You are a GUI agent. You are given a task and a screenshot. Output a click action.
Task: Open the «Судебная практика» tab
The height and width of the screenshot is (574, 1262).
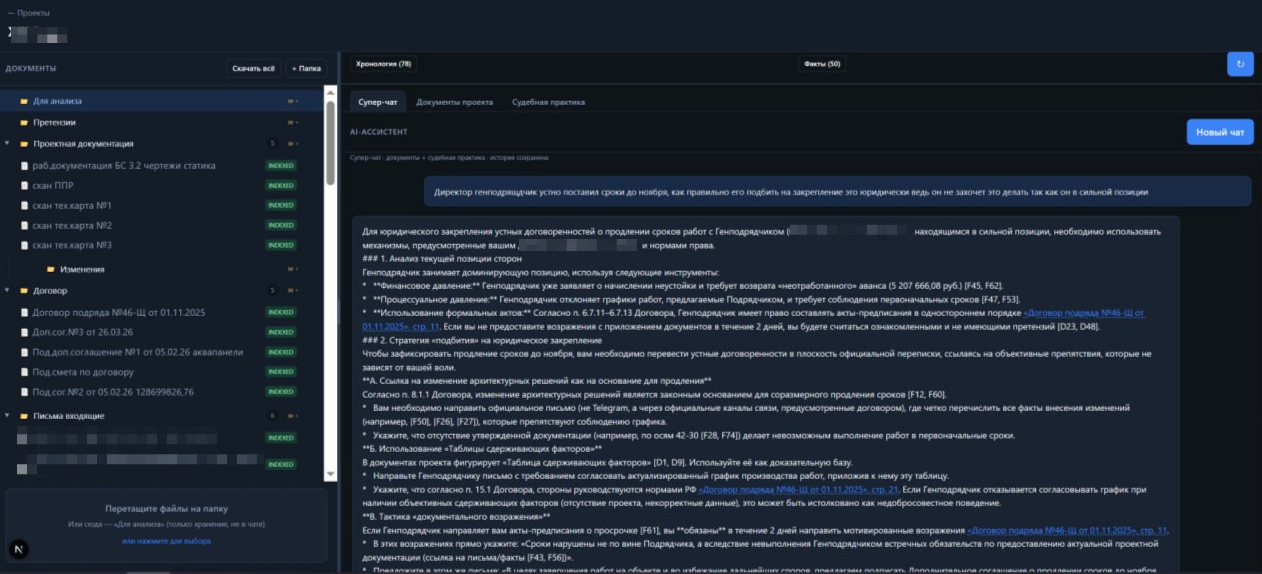pos(549,102)
